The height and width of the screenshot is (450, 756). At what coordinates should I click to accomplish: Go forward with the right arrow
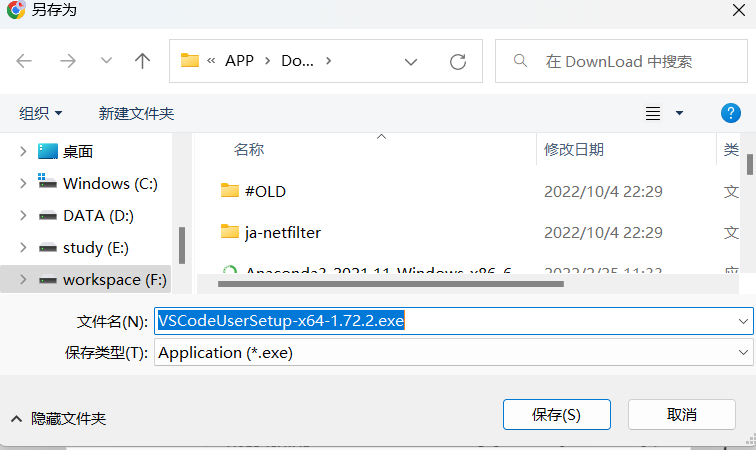click(x=68, y=61)
